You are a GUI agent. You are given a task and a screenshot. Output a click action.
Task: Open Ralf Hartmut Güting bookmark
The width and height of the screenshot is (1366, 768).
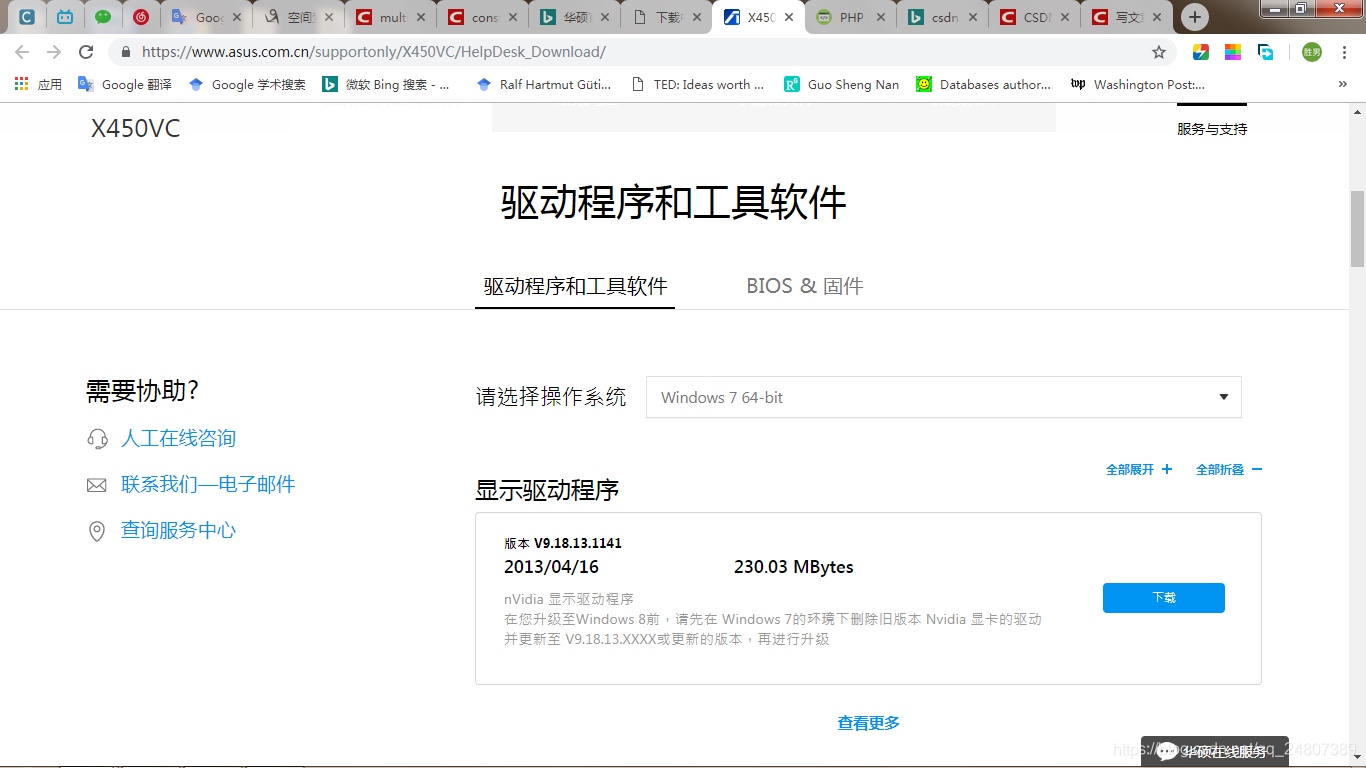click(x=544, y=85)
